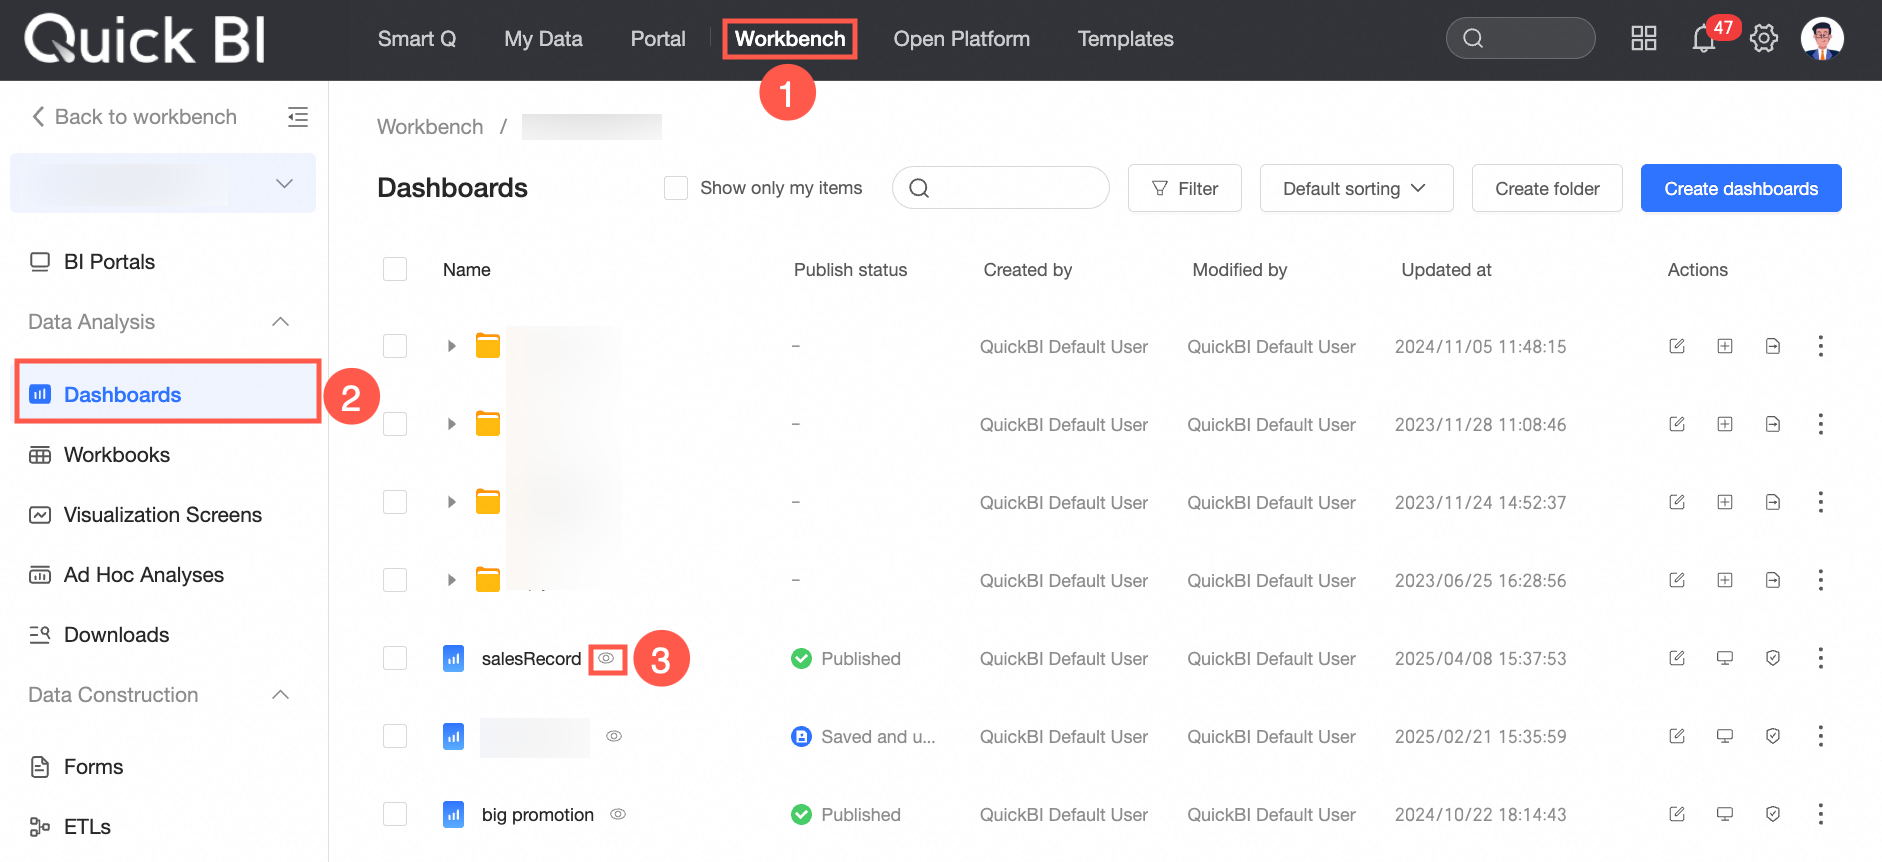Open the notifications bell icon

coord(1703,39)
